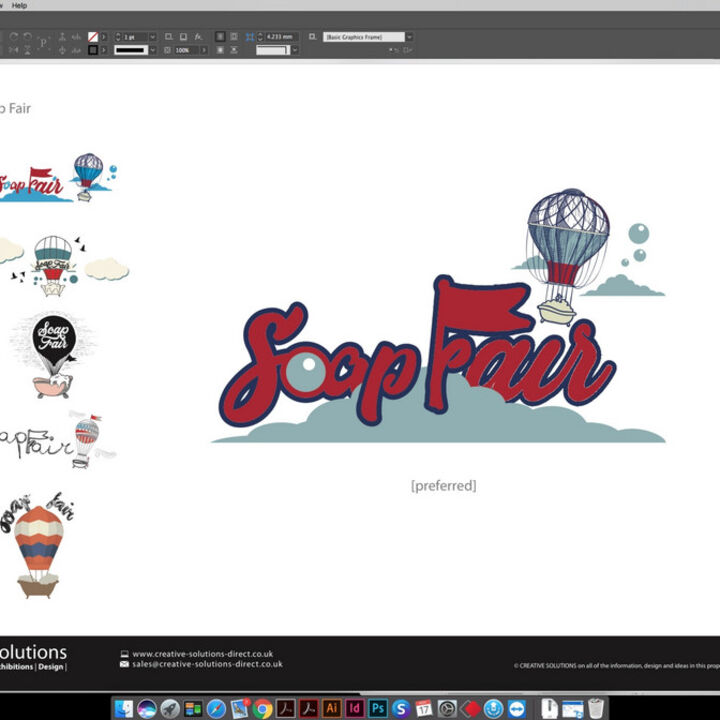
Task: Click icon between drop shadow and fx
Action: tap(183, 36)
